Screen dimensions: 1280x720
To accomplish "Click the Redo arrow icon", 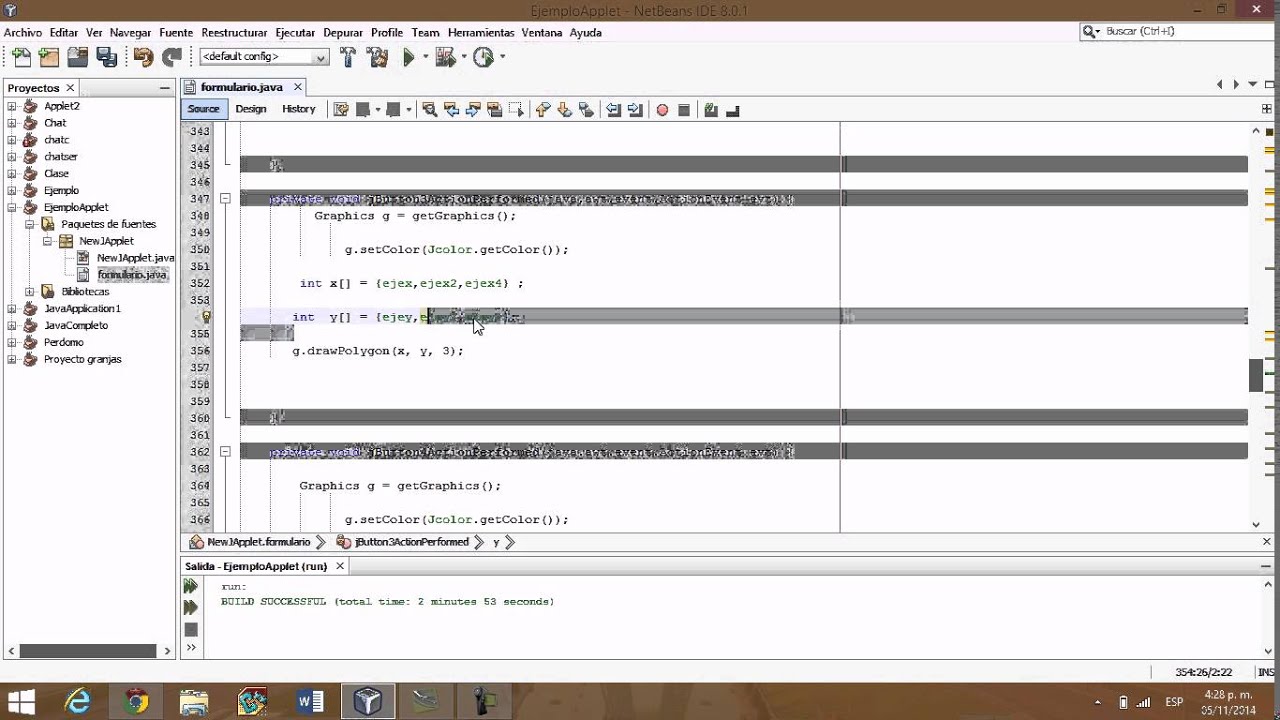I will point(172,57).
